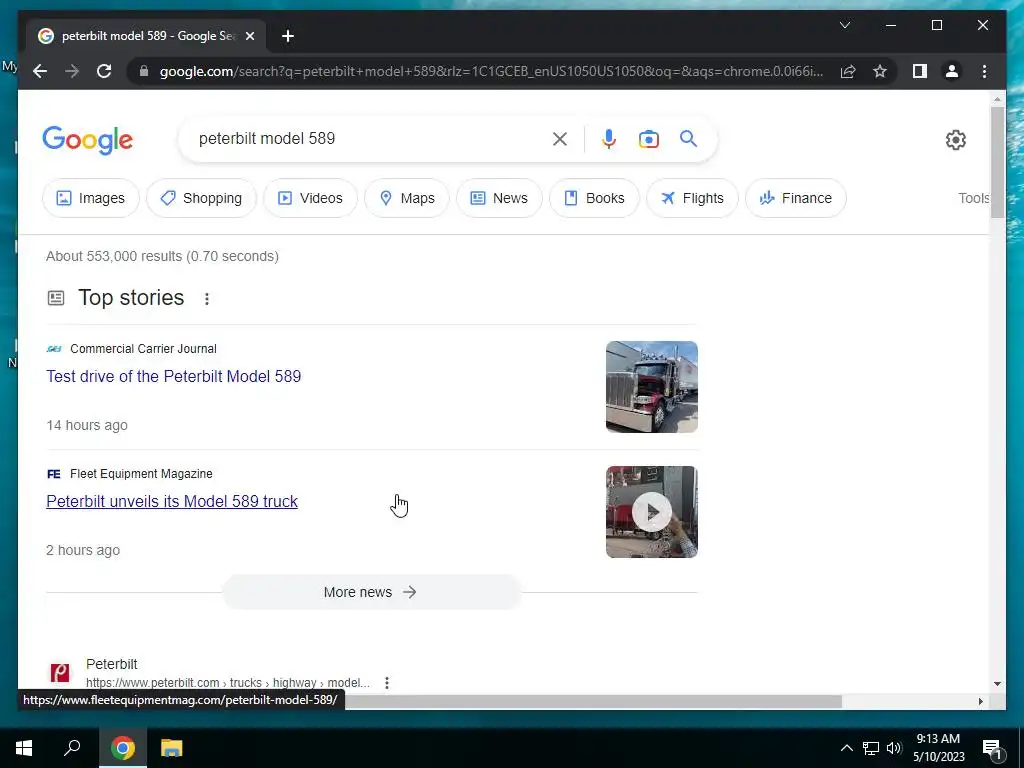Image resolution: width=1024 pixels, height=768 pixels.
Task: Close the peterbilt model 589 tab
Action: tap(249, 36)
